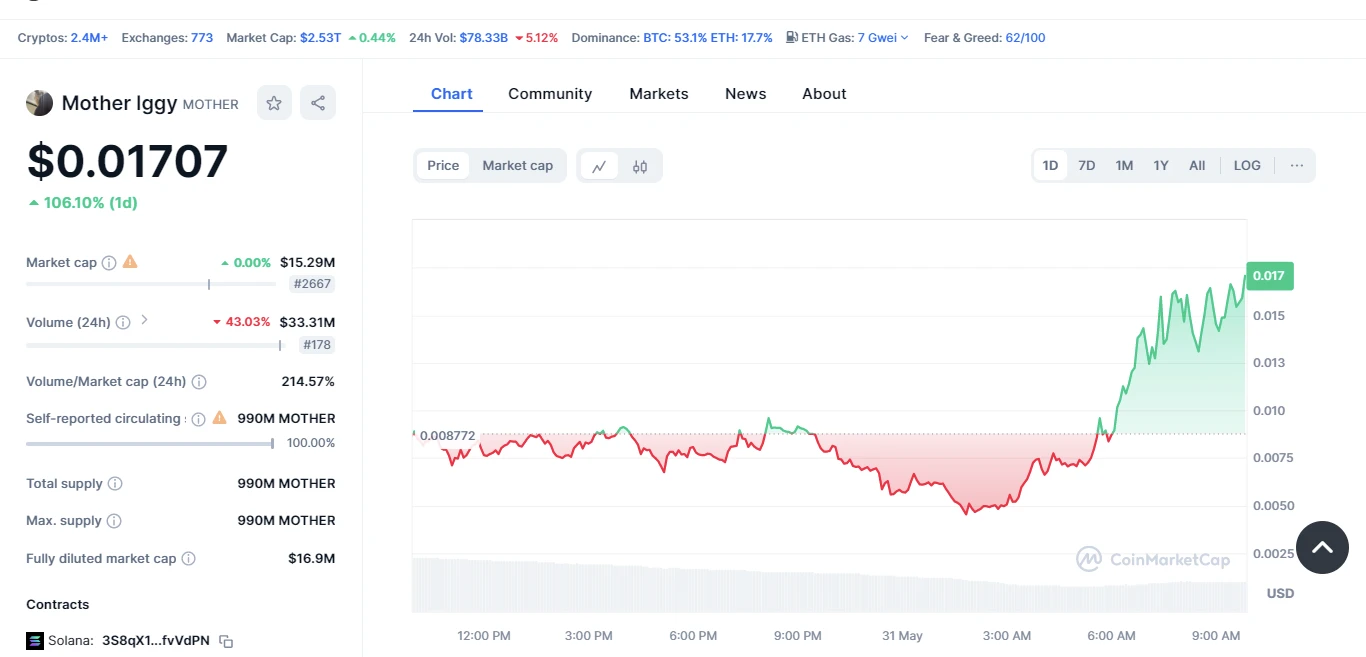
Task: Switch chart to line view
Action: [599, 166]
